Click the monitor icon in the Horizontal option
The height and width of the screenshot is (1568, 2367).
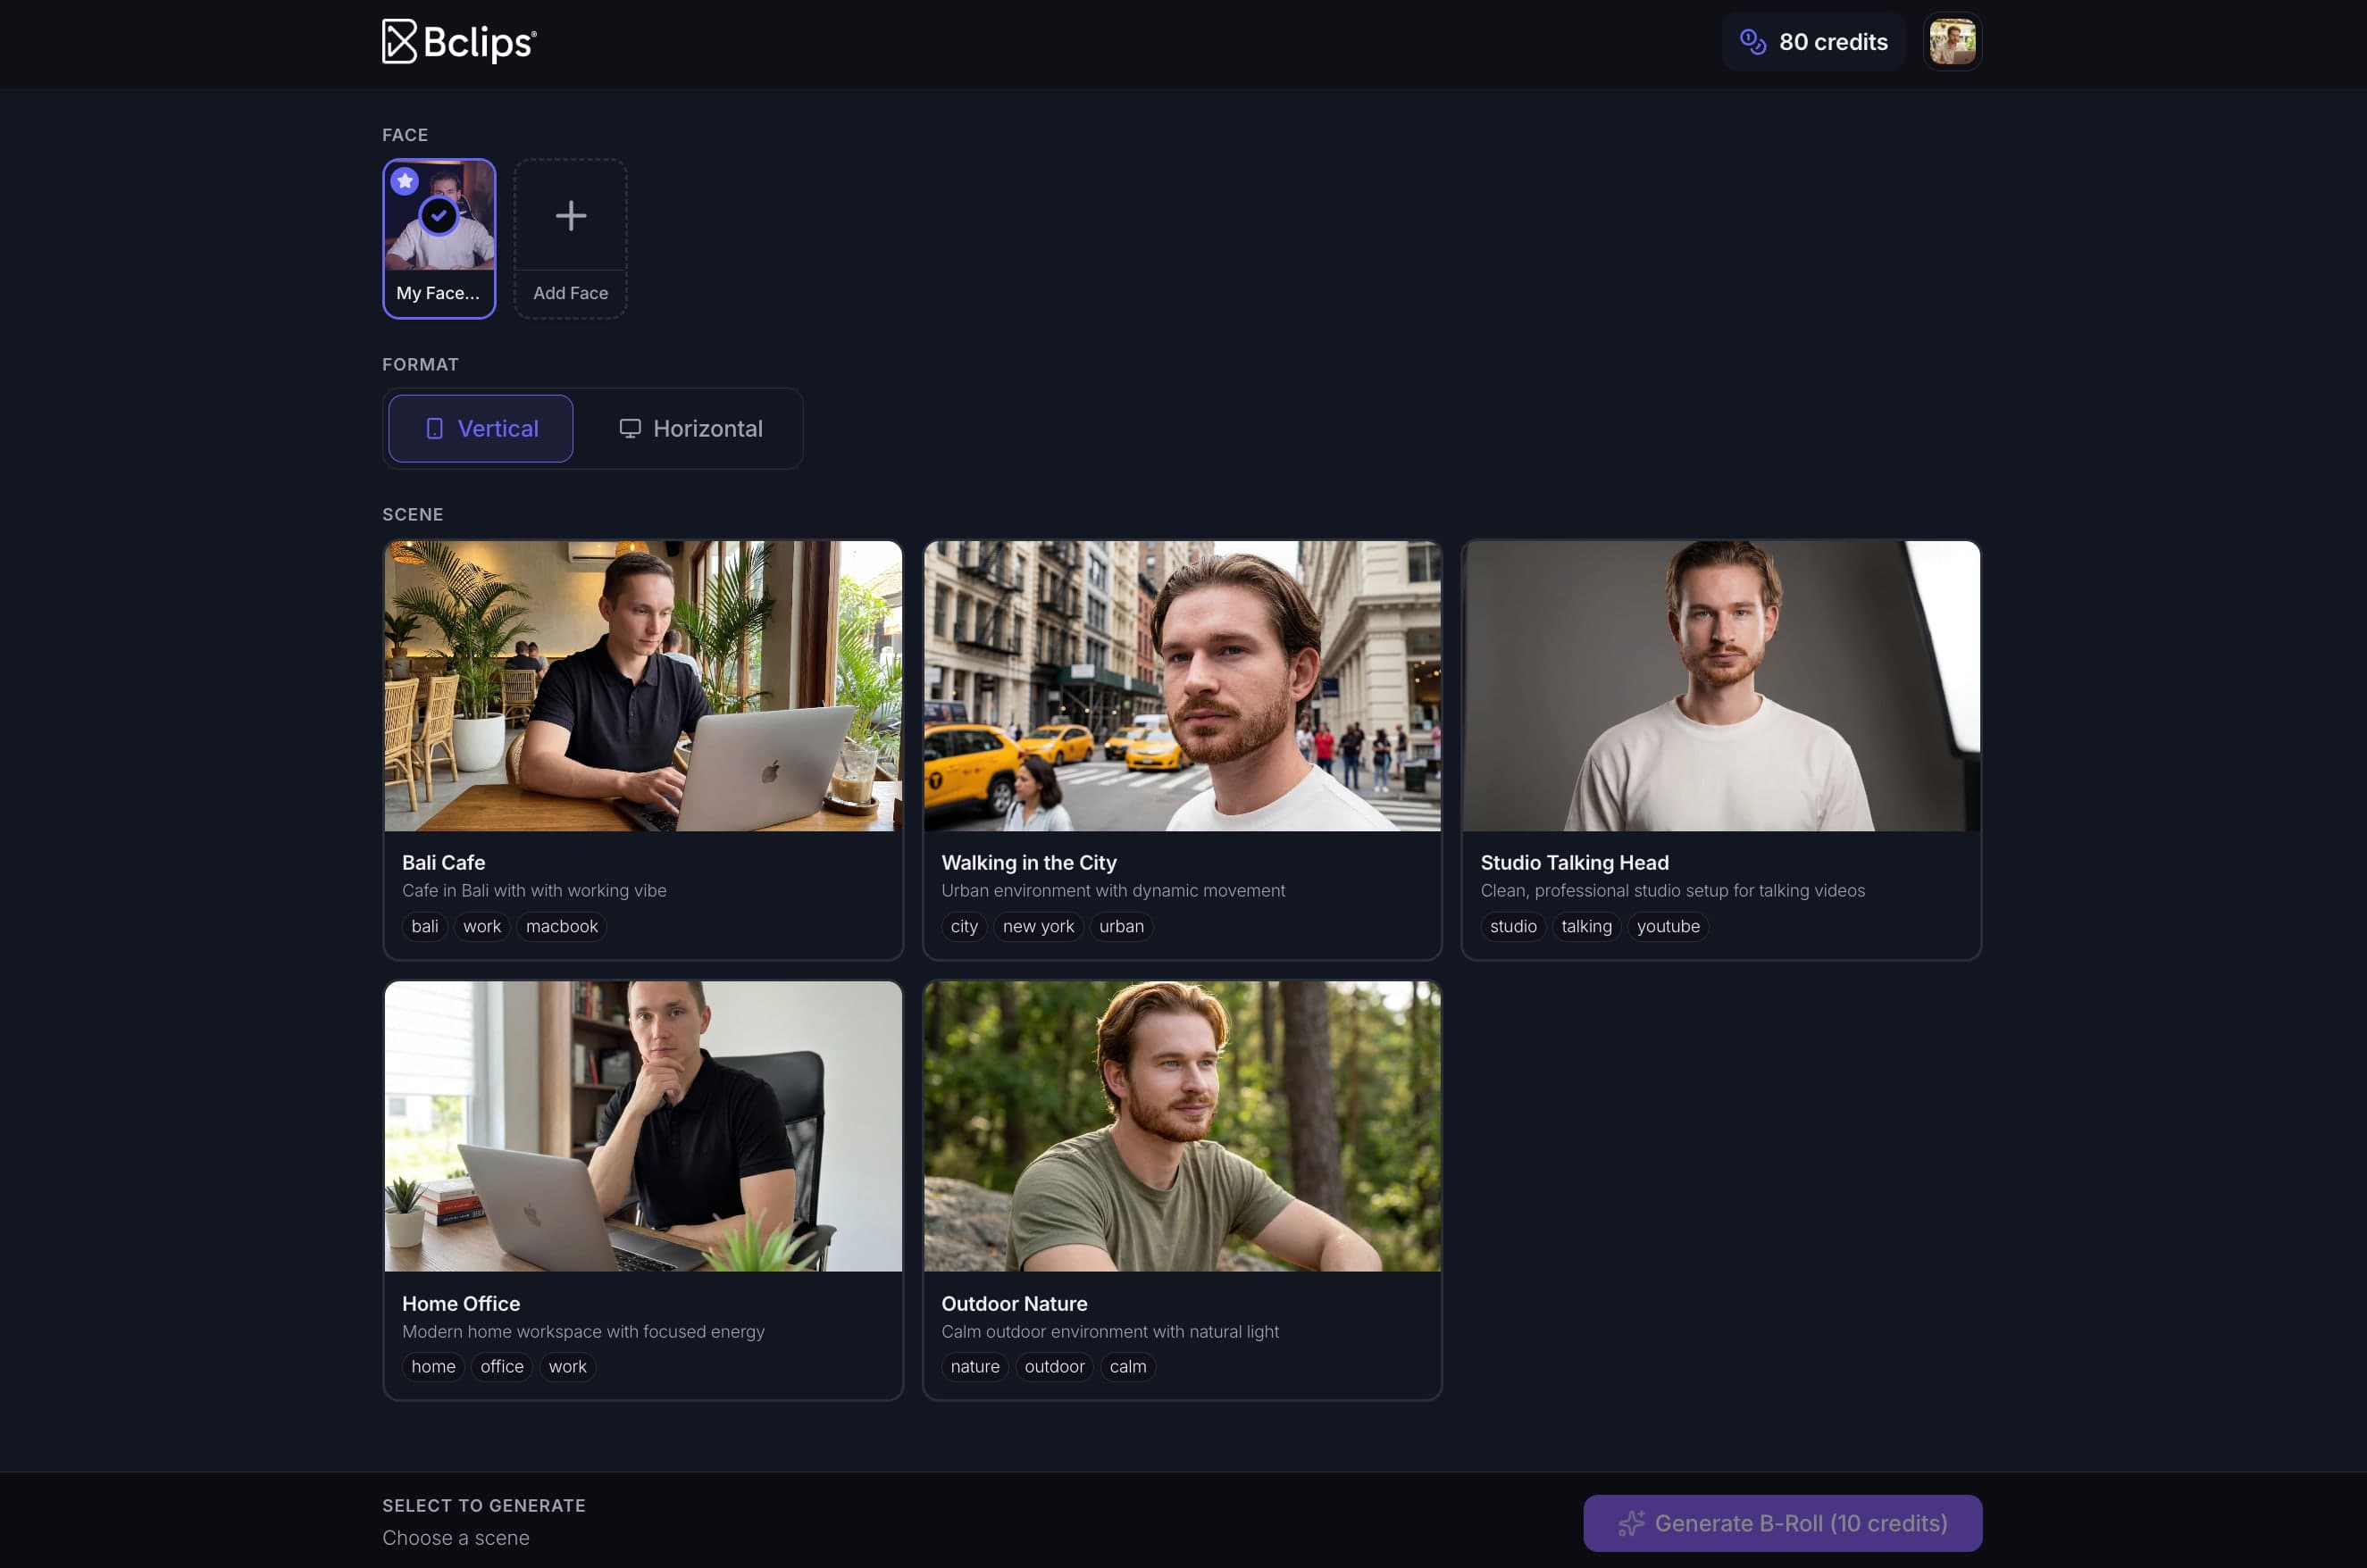coord(629,428)
